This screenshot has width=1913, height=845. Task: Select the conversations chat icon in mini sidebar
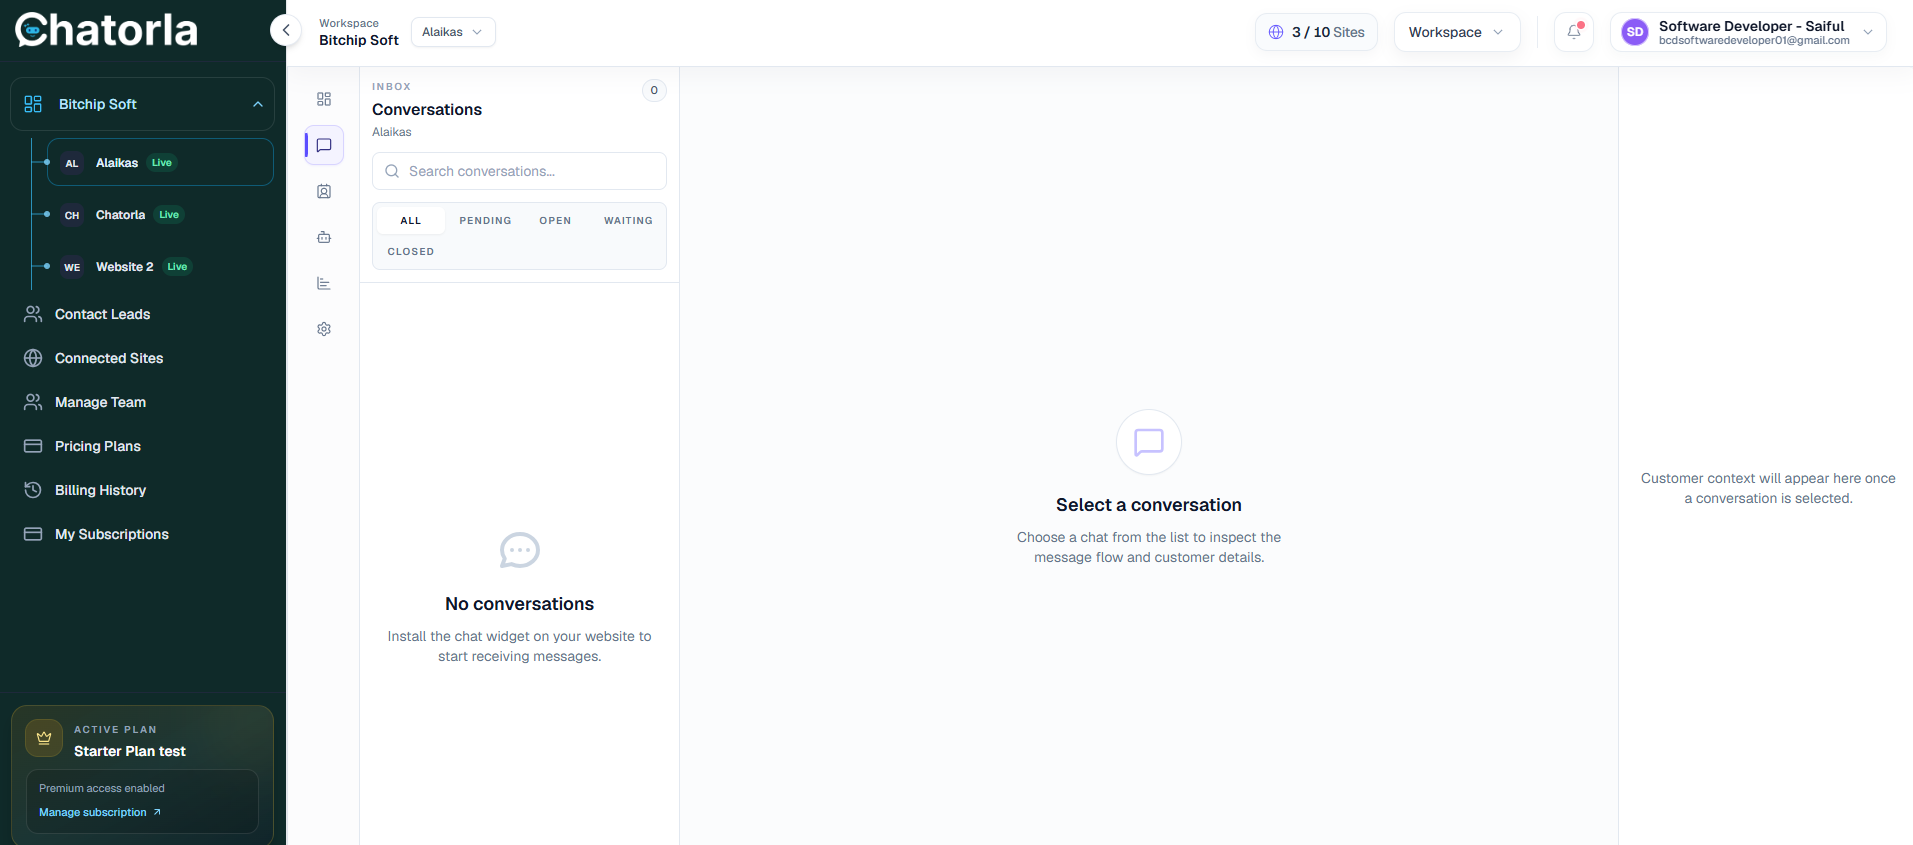click(x=324, y=145)
